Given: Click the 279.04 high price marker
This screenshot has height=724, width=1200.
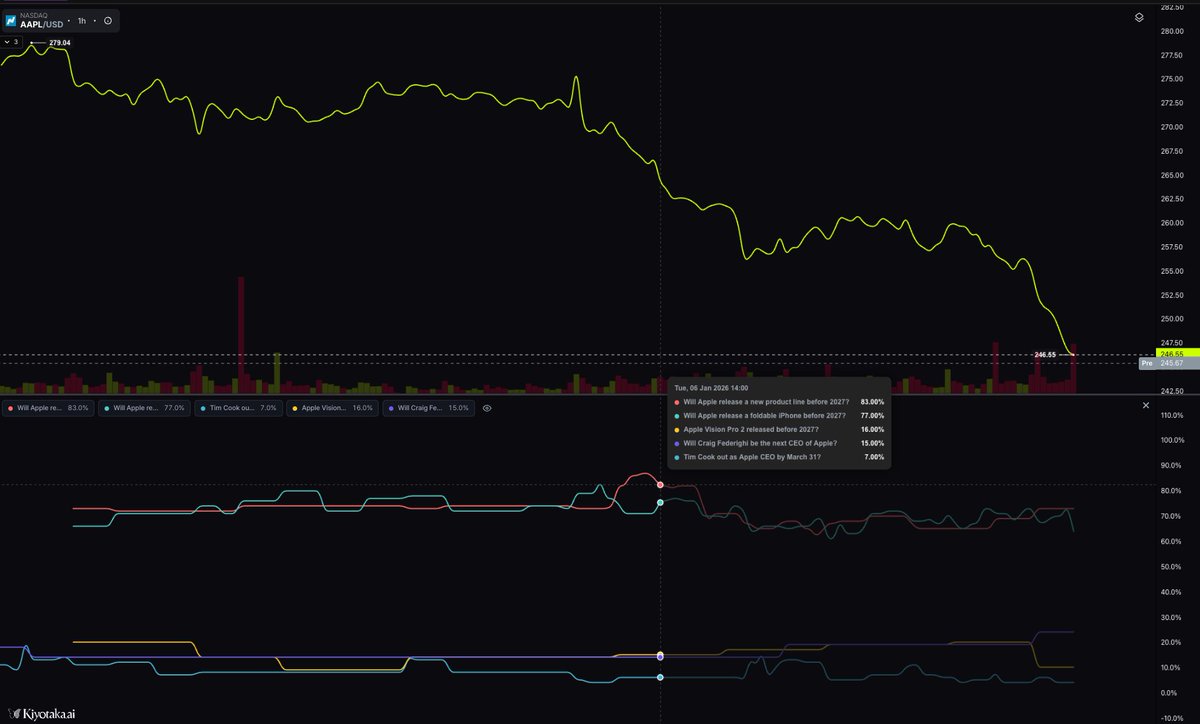Looking at the screenshot, I should point(60,43).
